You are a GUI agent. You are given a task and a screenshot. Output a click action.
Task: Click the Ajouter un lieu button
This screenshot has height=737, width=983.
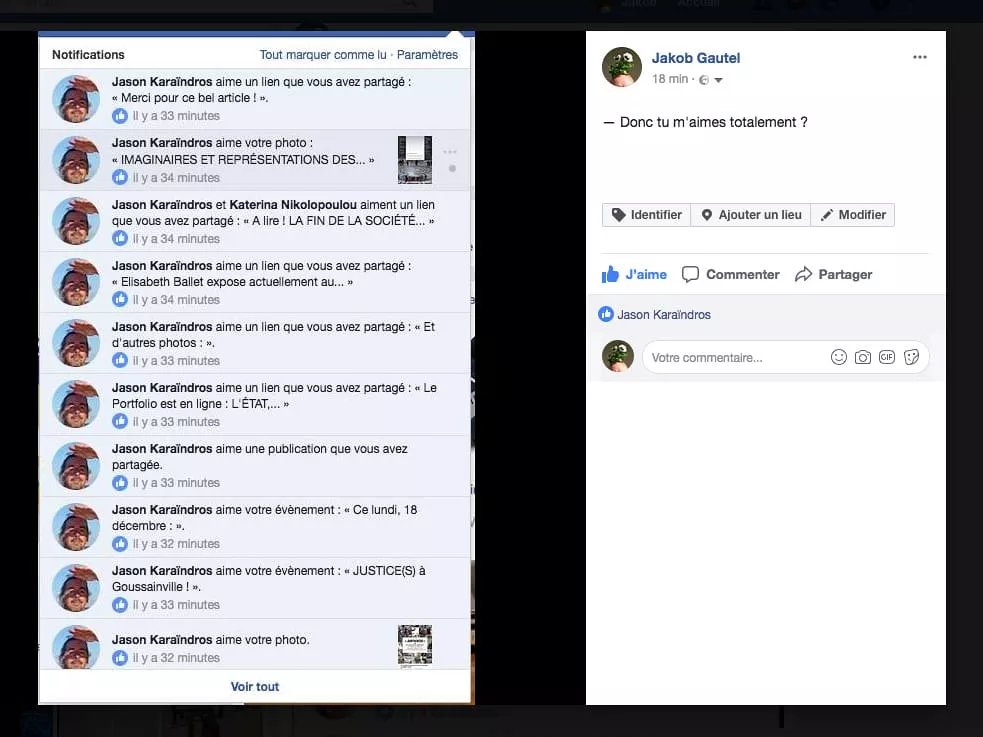(750, 215)
